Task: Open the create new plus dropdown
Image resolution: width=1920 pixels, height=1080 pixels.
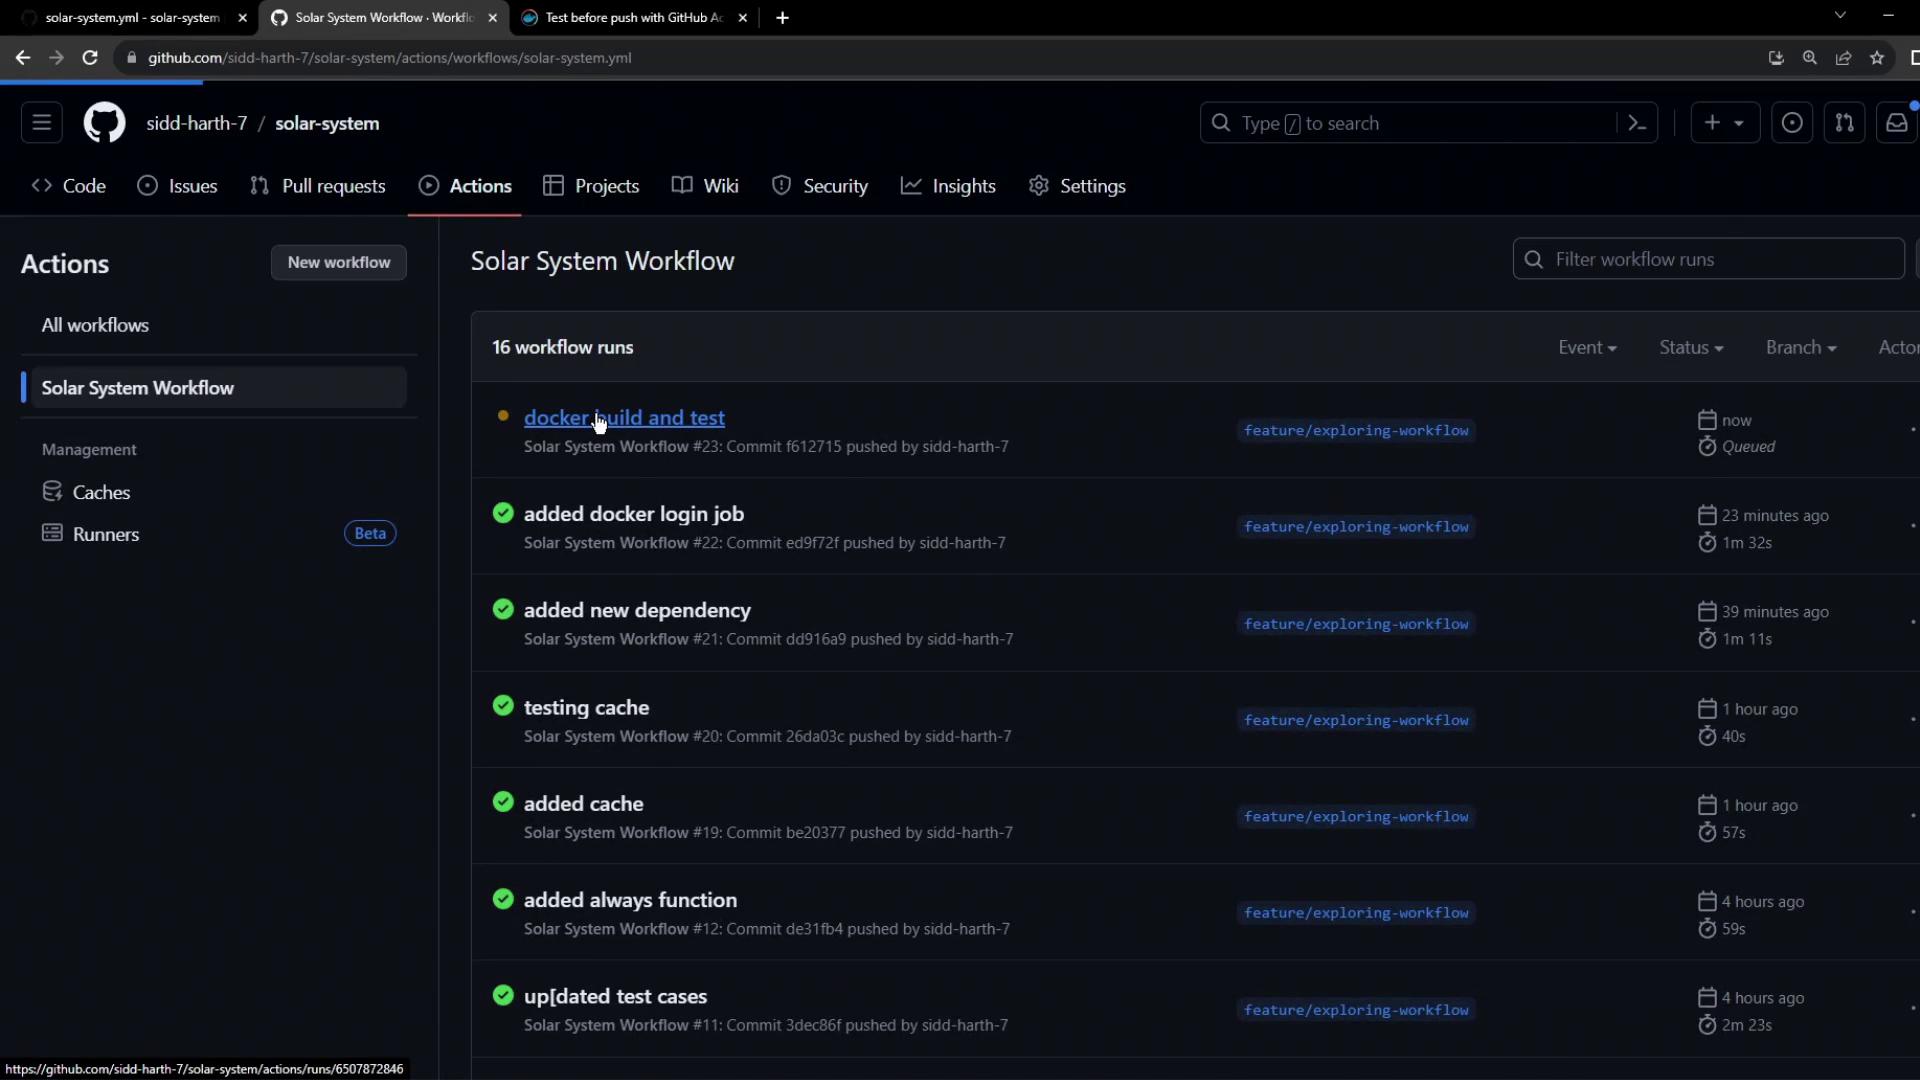Action: tap(1724, 123)
